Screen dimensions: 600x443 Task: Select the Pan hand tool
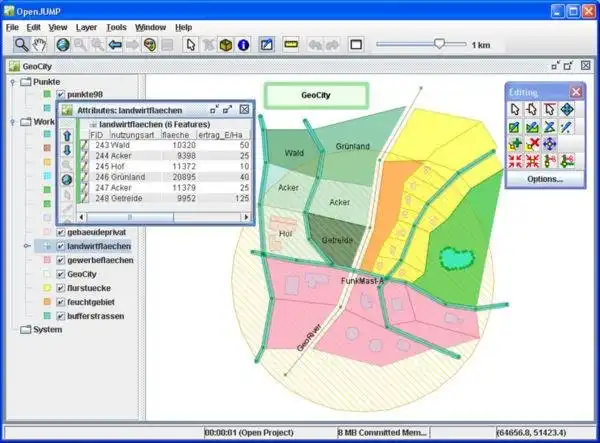pos(39,45)
